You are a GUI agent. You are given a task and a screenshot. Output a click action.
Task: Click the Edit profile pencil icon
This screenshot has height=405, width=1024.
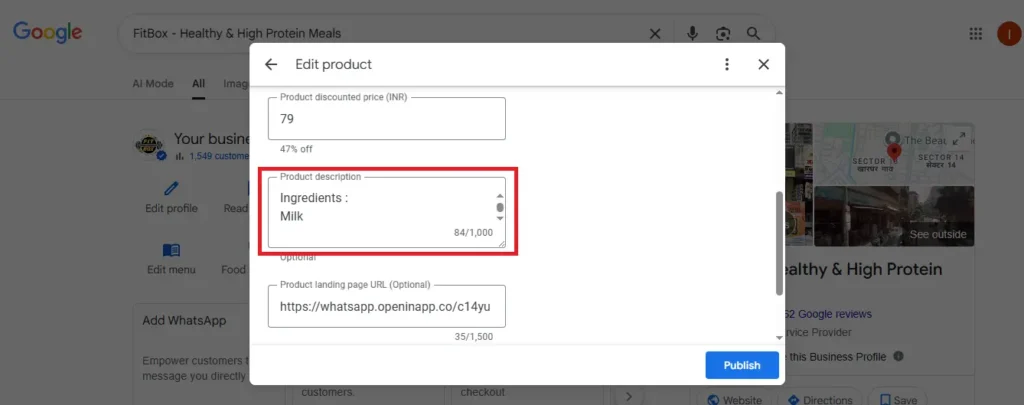(x=171, y=189)
